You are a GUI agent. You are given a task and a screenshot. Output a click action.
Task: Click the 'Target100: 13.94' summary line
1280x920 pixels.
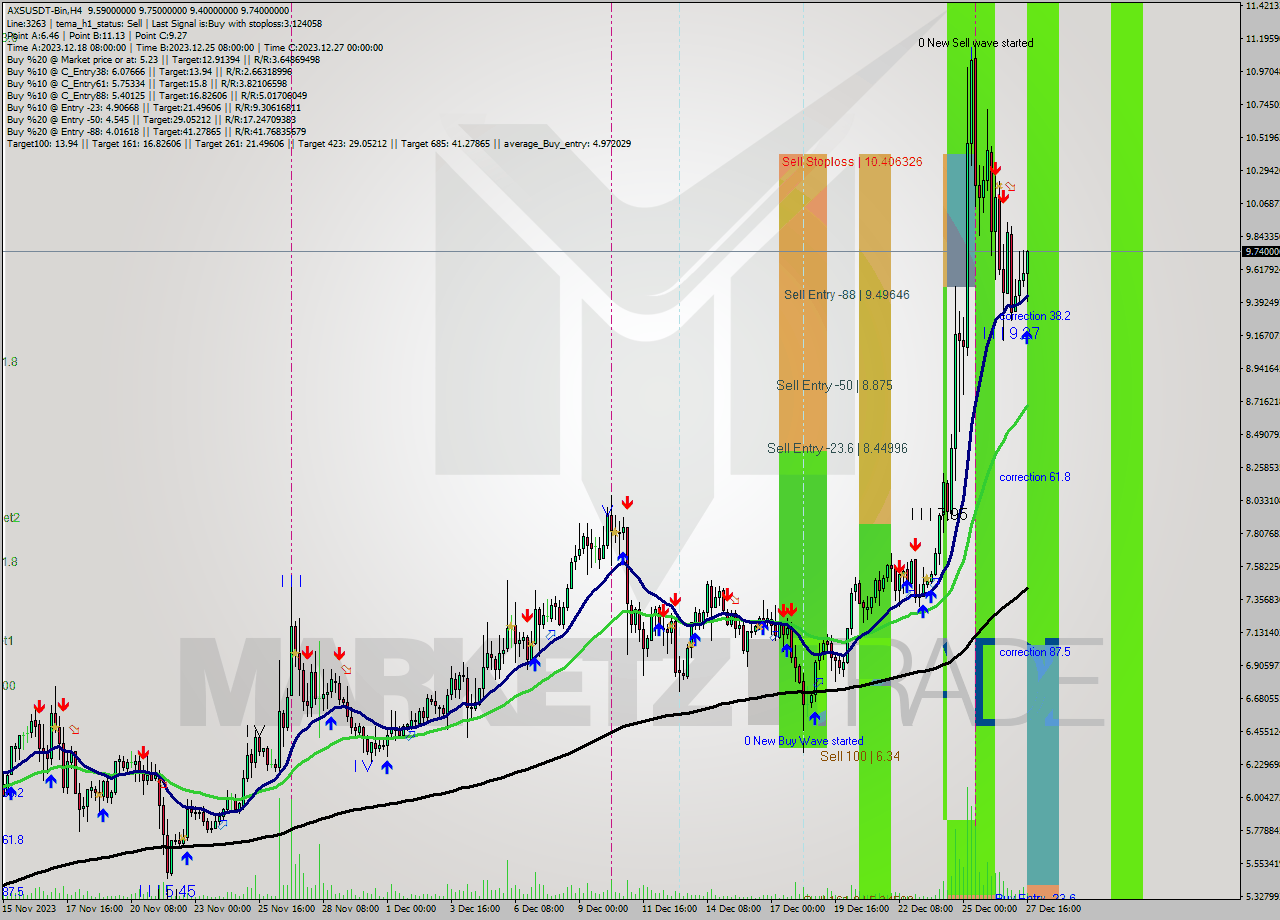(319, 143)
